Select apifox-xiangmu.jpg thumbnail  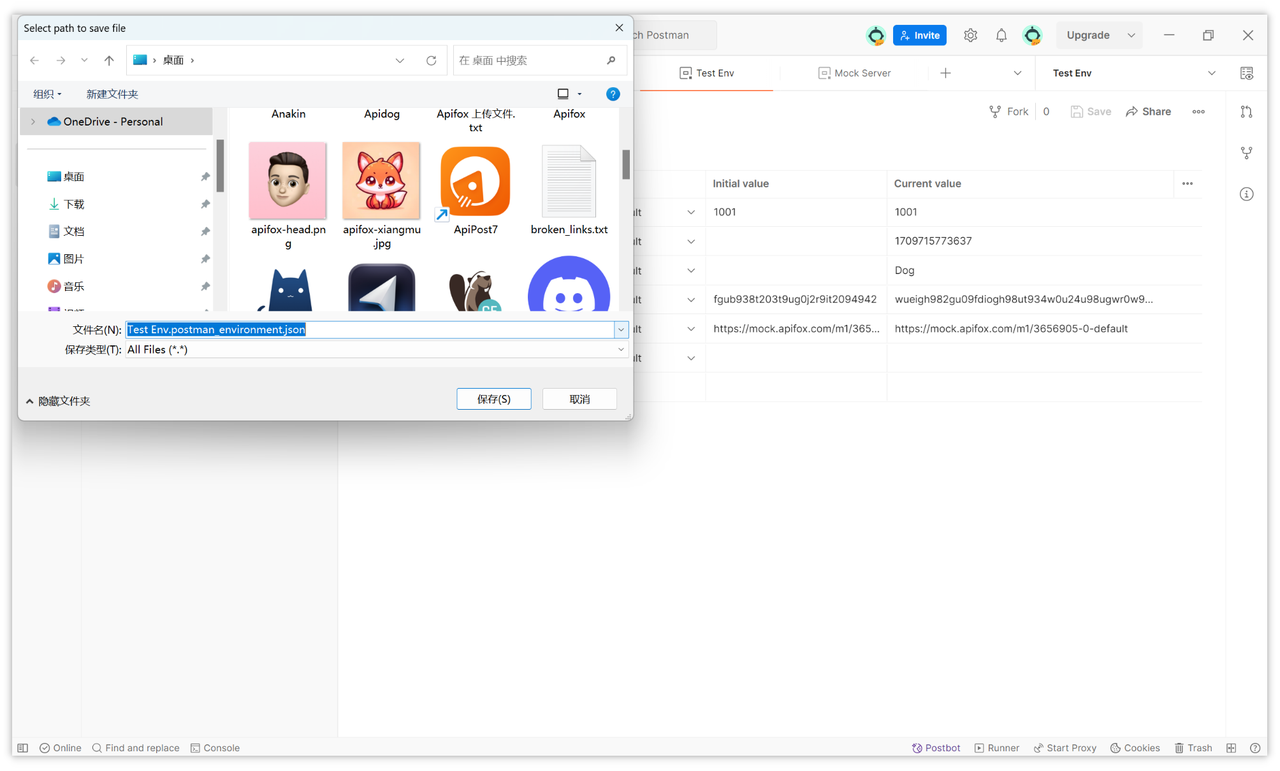click(381, 181)
